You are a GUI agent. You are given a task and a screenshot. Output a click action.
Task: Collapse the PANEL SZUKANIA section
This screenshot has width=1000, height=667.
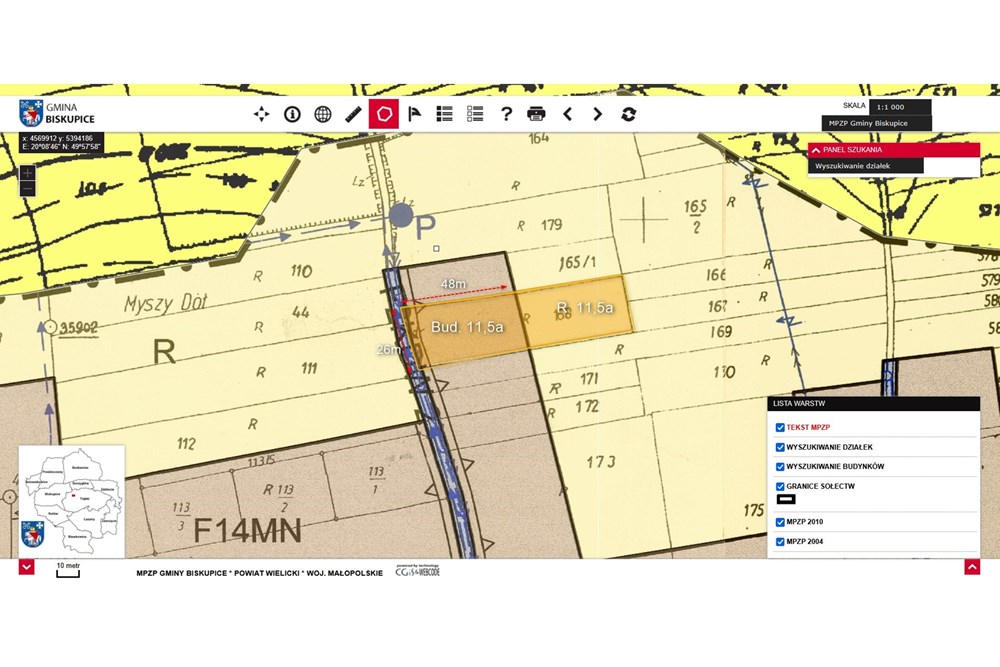coord(816,150)
